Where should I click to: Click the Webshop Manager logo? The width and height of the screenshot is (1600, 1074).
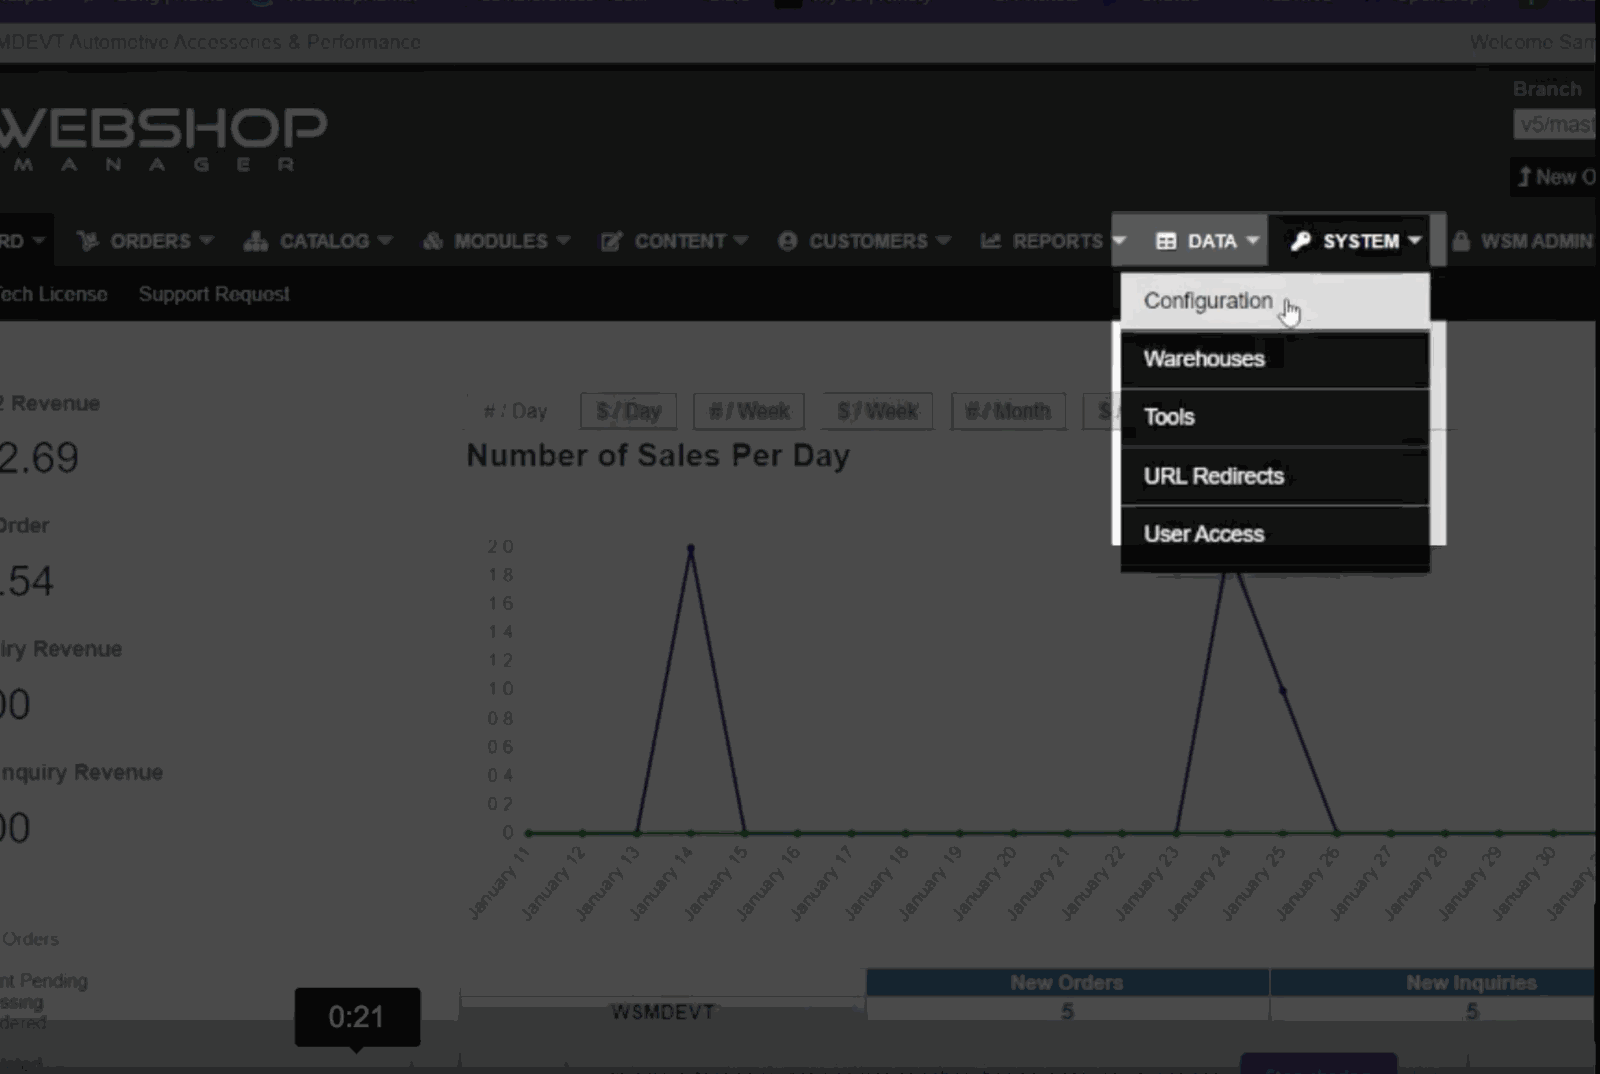(x=163, y=139)
